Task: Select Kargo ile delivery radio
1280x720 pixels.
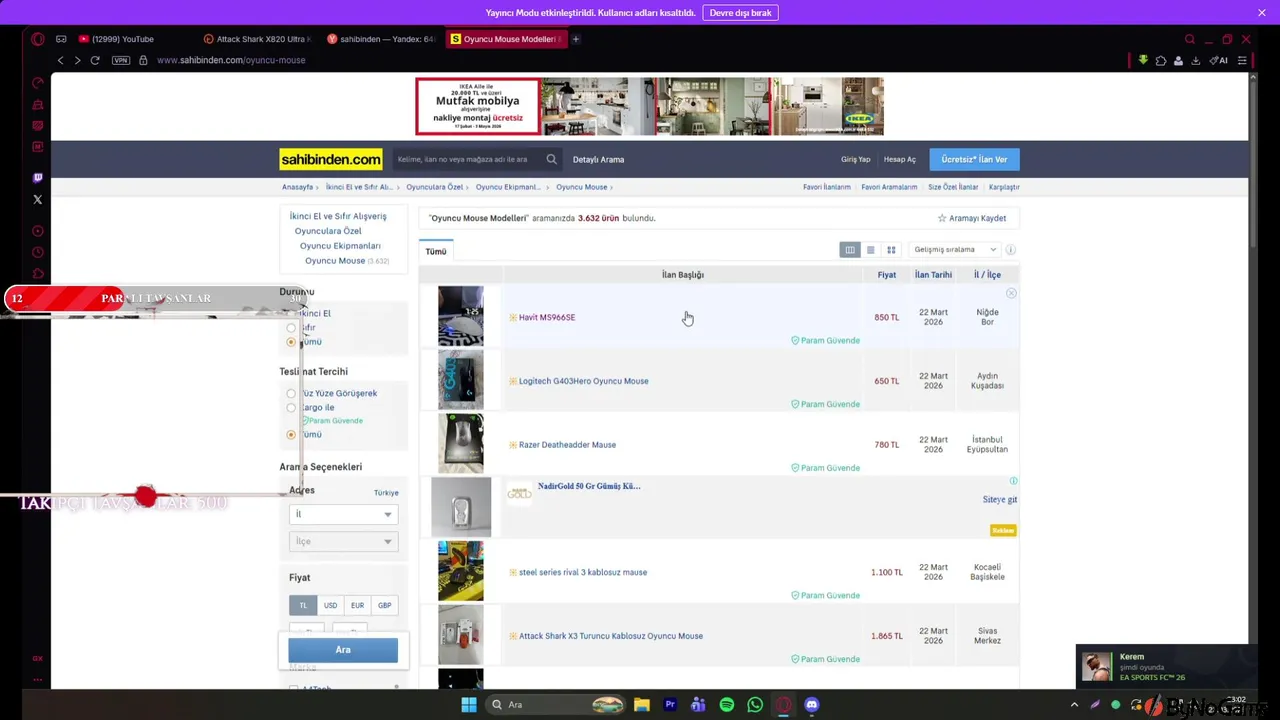Action: tap(291, 407)
